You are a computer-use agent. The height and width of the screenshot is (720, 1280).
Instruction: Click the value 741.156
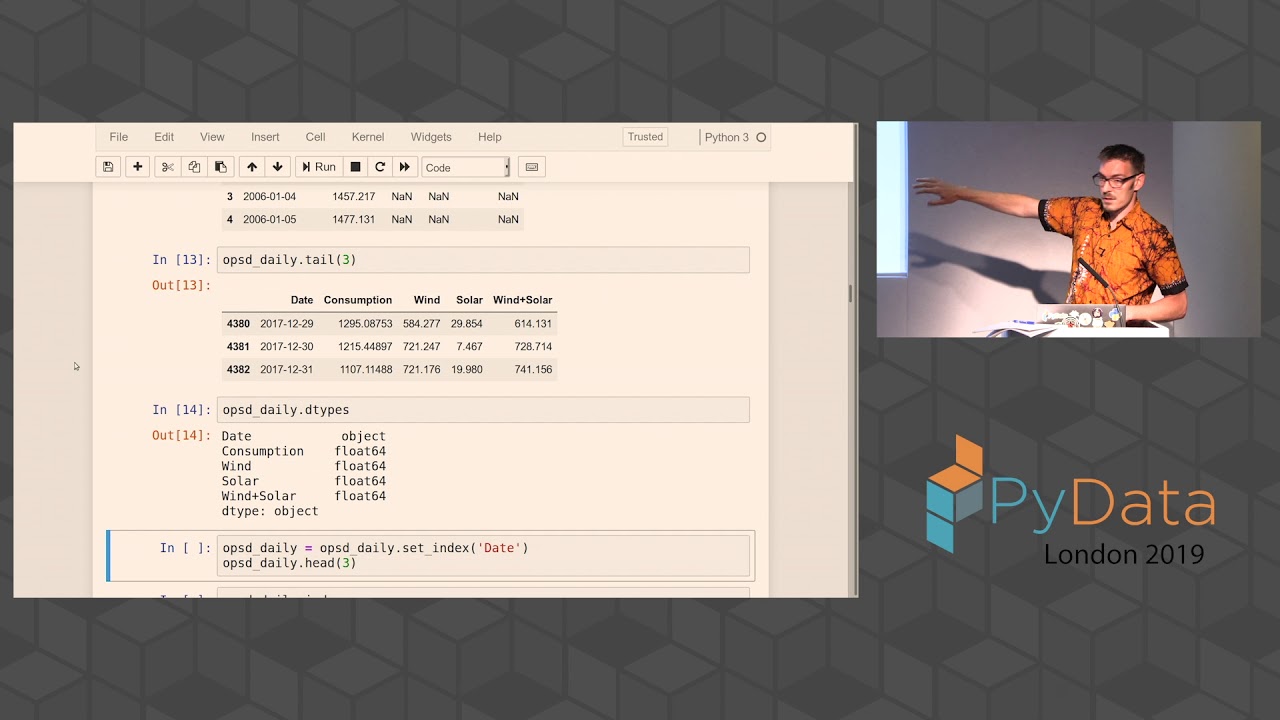pos(533,370)
